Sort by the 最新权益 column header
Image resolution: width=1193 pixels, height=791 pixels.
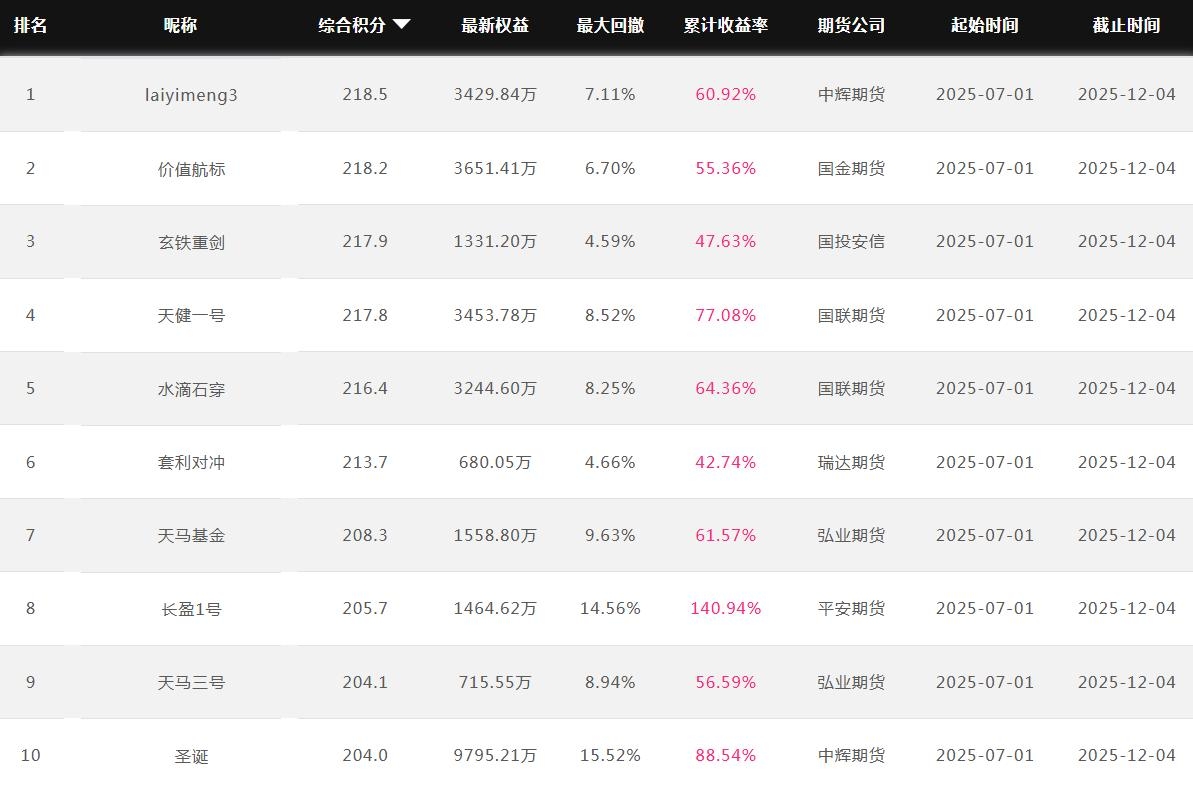(x=495, y=26)
